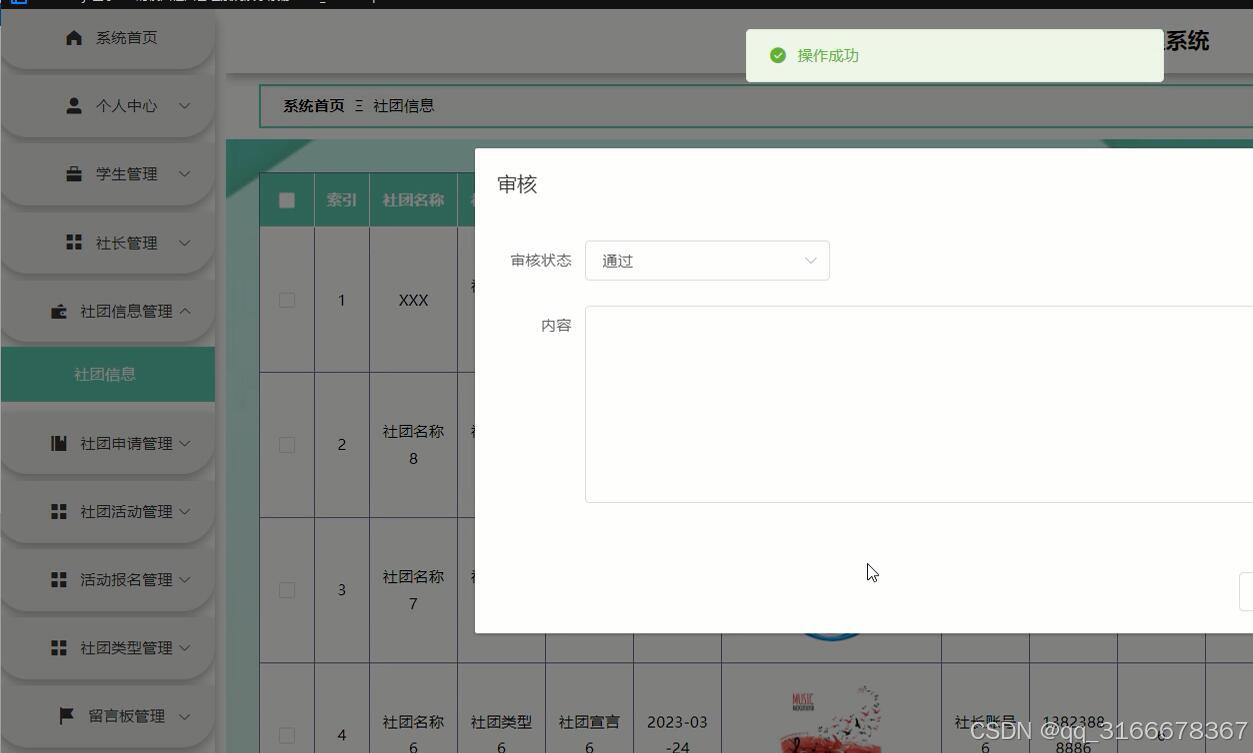Click the 索引 column header
The width and height of the screenshot is (1253, 753).
click(342, 200)
